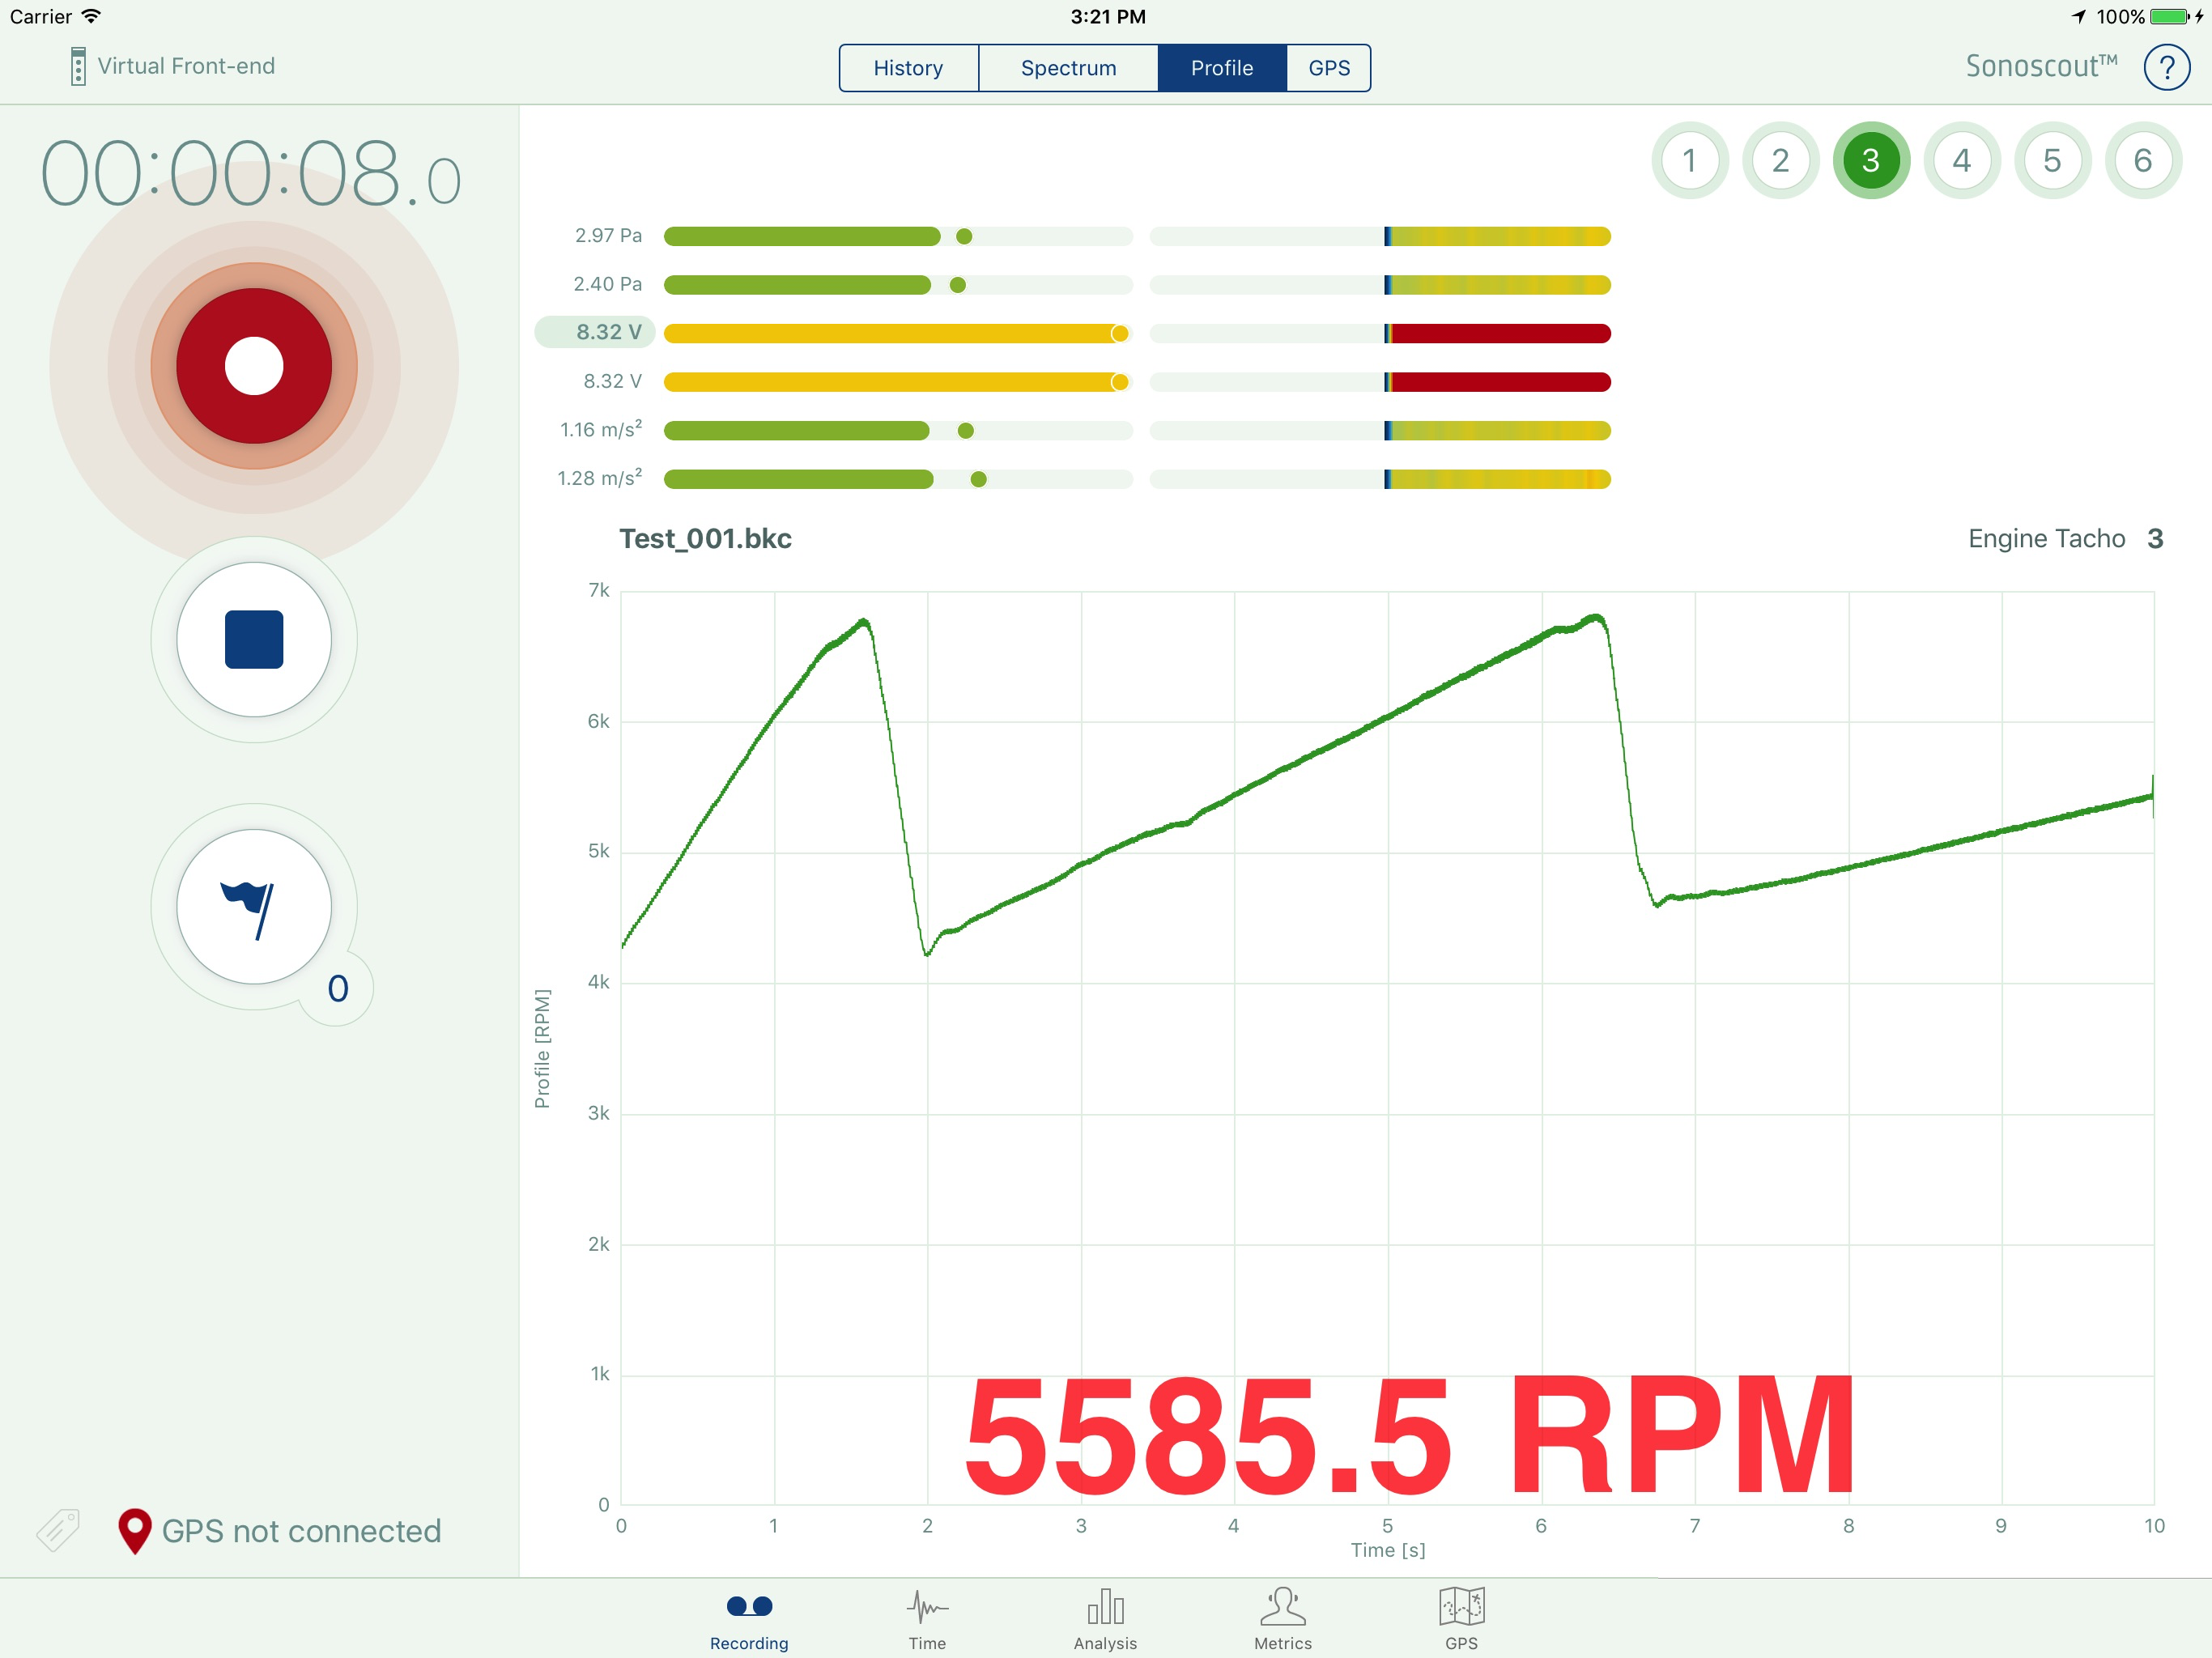Viewport: 2212px width, 1658px height.
Task: Open Virtual Front-end device selector
Action: coord(172,66)
